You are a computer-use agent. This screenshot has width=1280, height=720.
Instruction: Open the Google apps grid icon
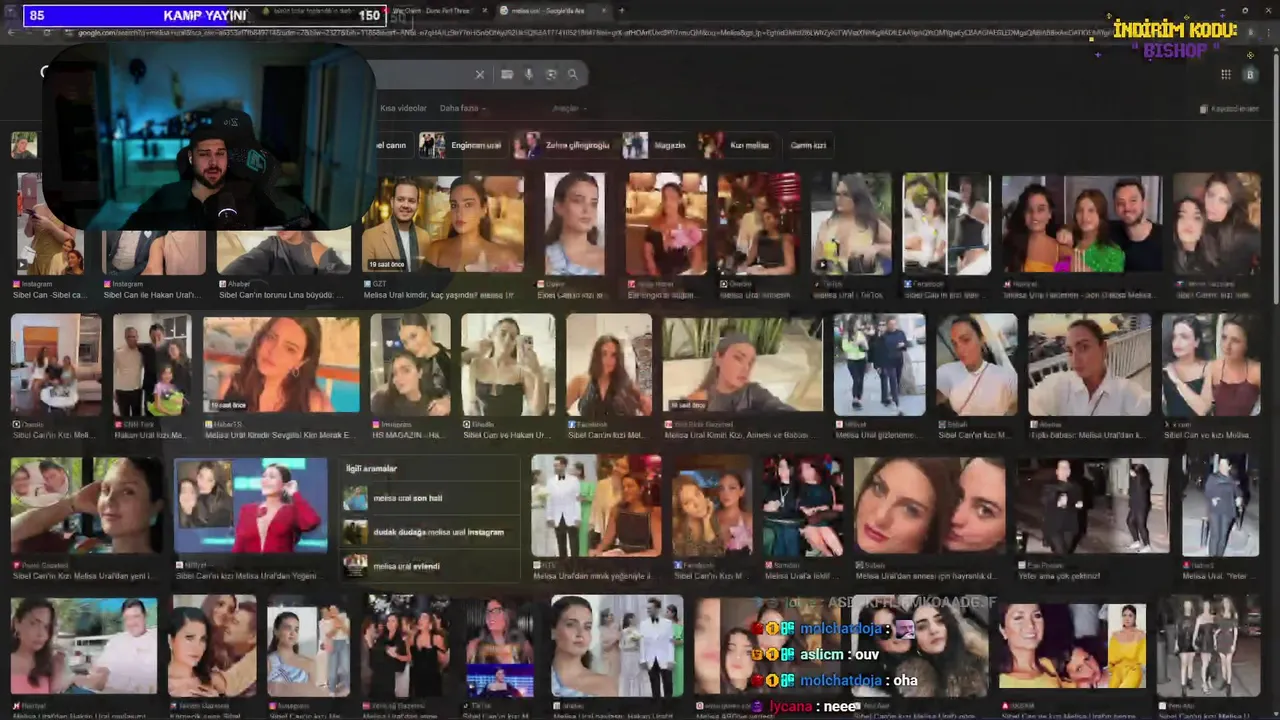point(1225,74)
